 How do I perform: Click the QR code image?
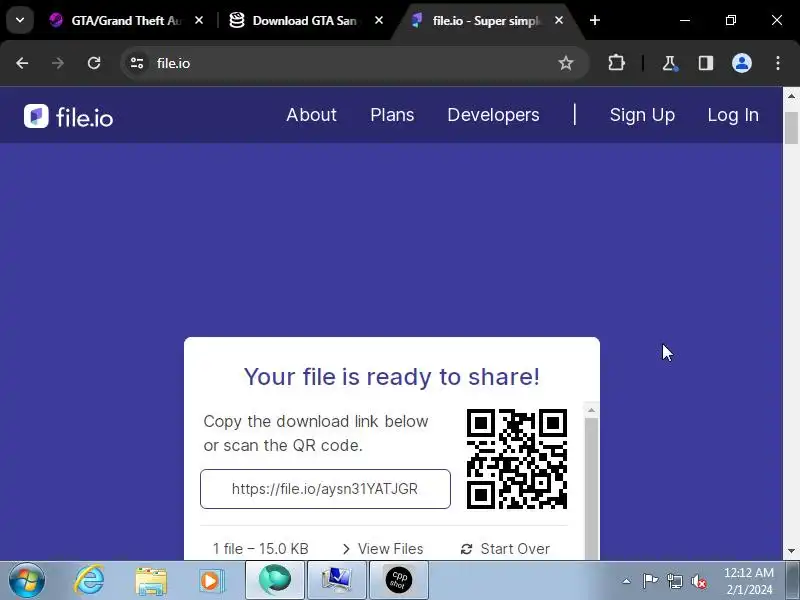tap(517, 459)
